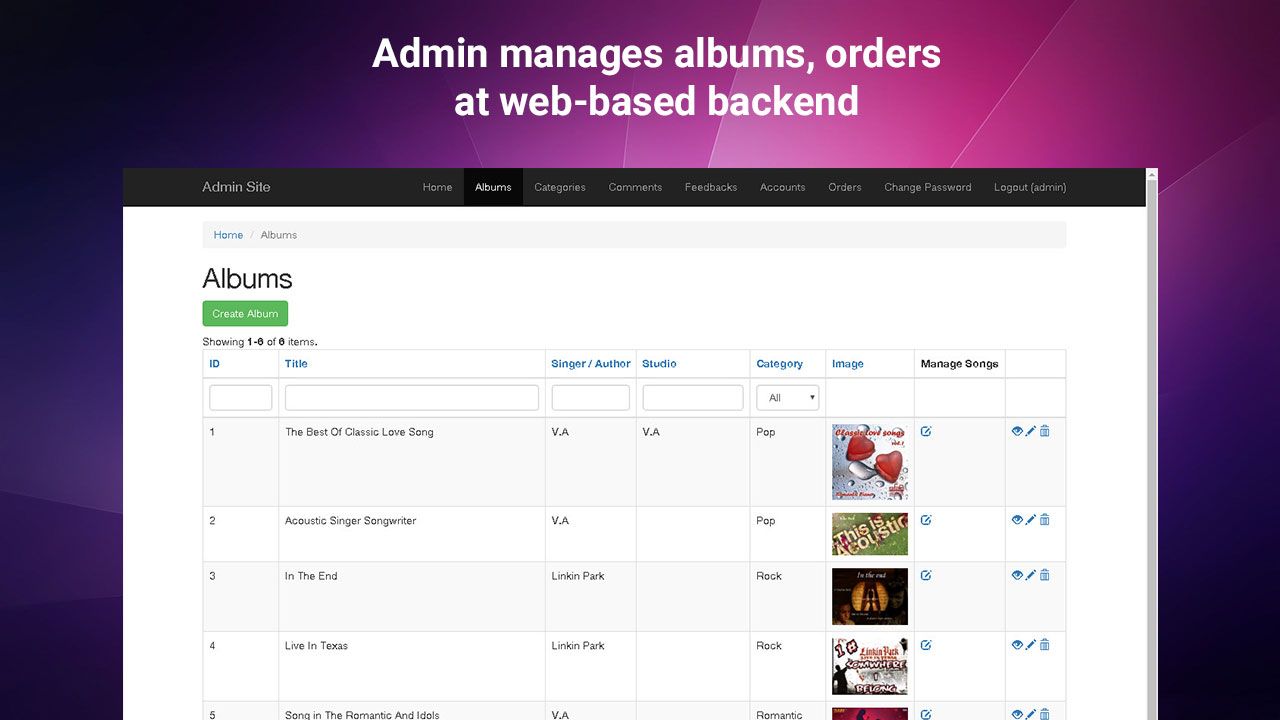This screenshot has width=1280, height=720.
Task: Open Manage Songs for The Best Of Classic Love Song
Action: point(926,432)
